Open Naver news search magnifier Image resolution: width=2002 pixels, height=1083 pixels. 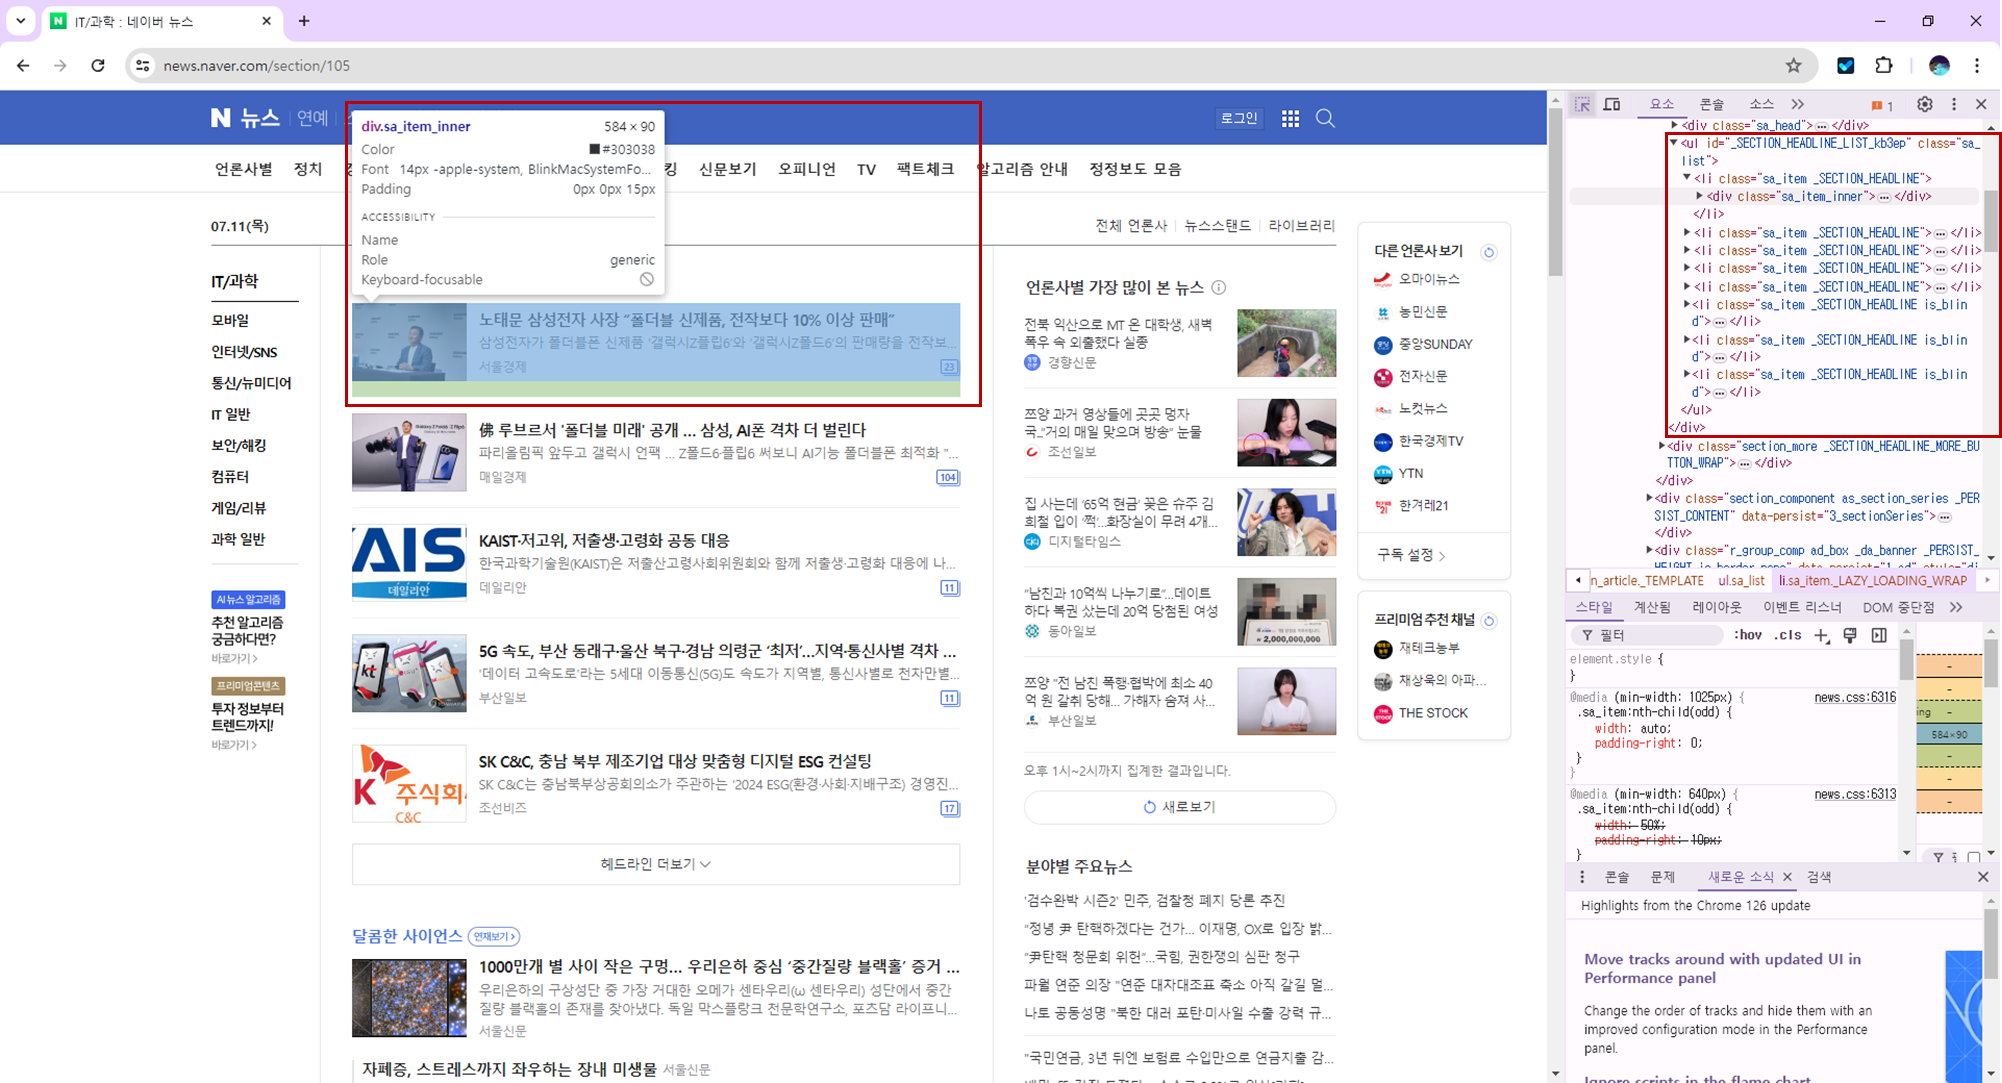[x=1325, y=118]
